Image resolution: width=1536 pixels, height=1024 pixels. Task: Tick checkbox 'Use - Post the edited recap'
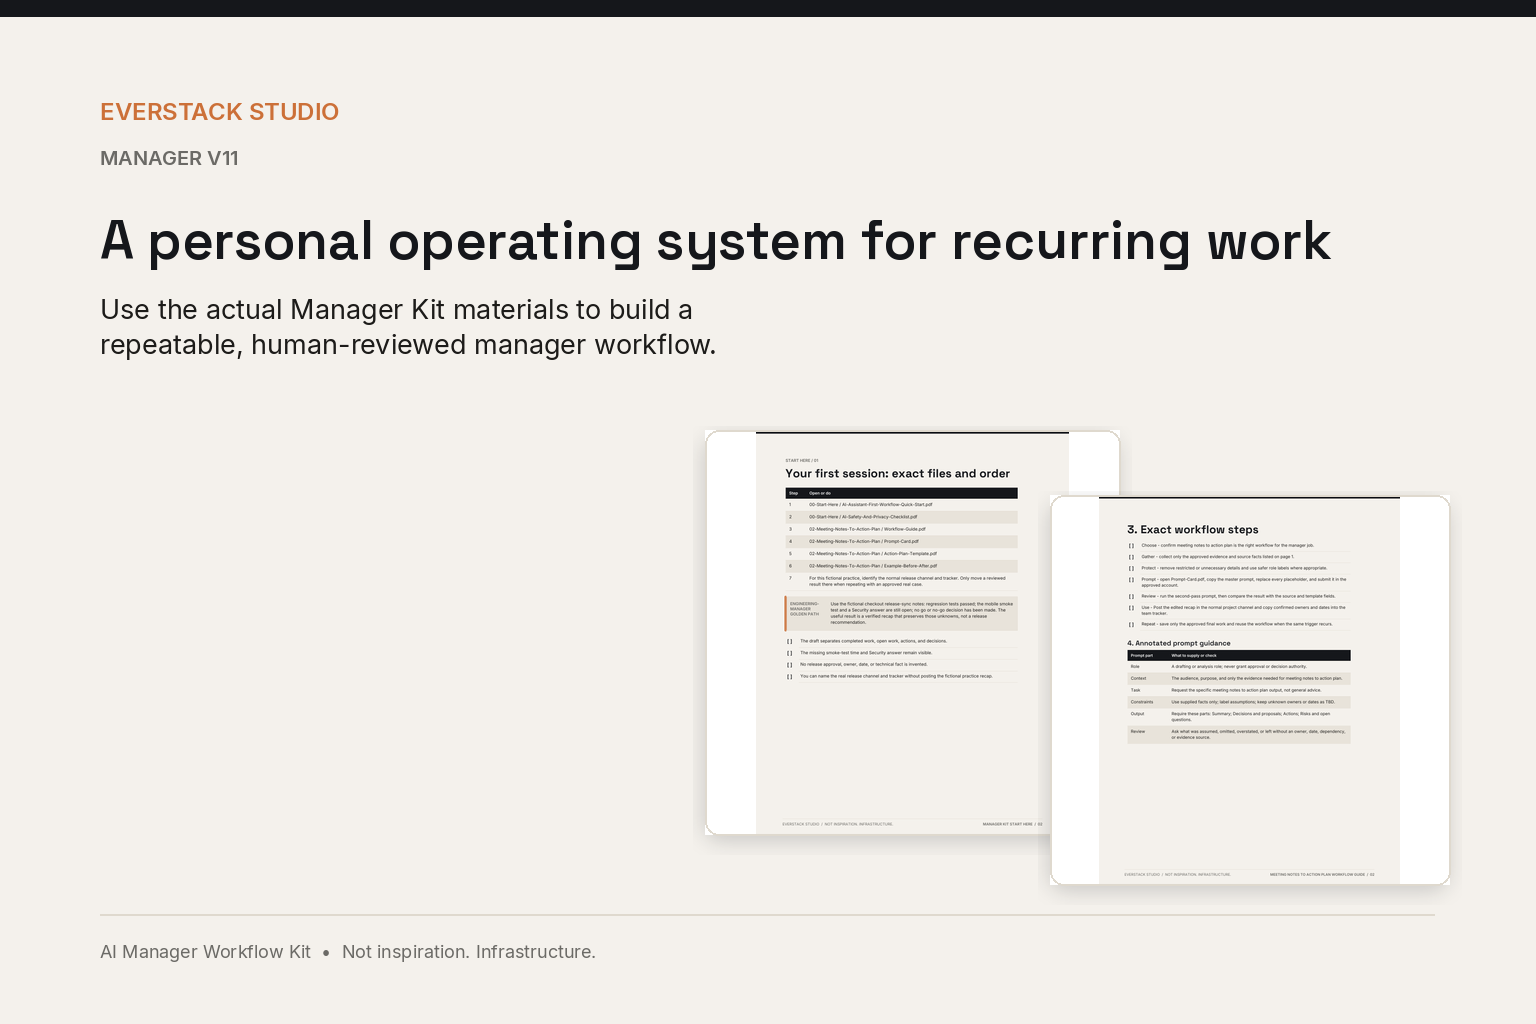coord(1132,607)
